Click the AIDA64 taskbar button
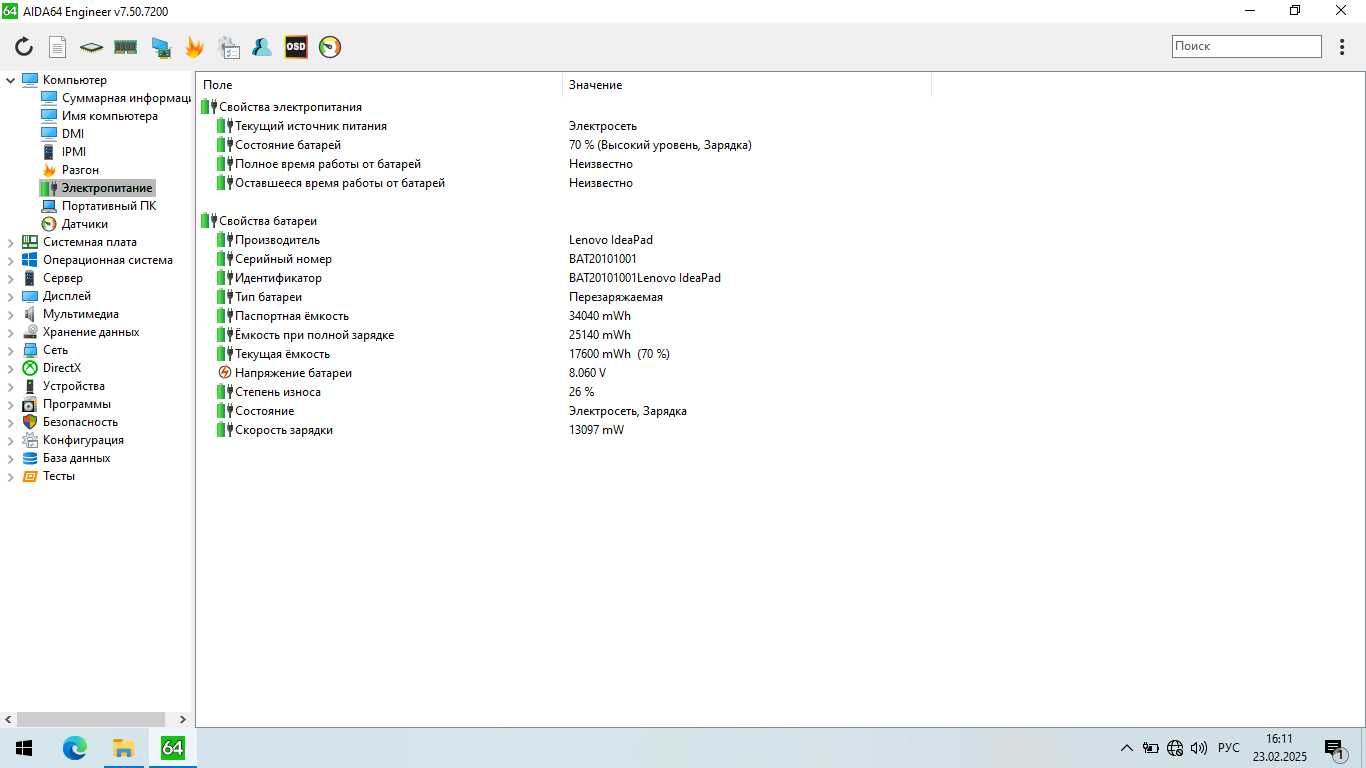Image resolution: width=1366 pixels, height=768 pixels. pyautogui.click(x=173, y=748)
